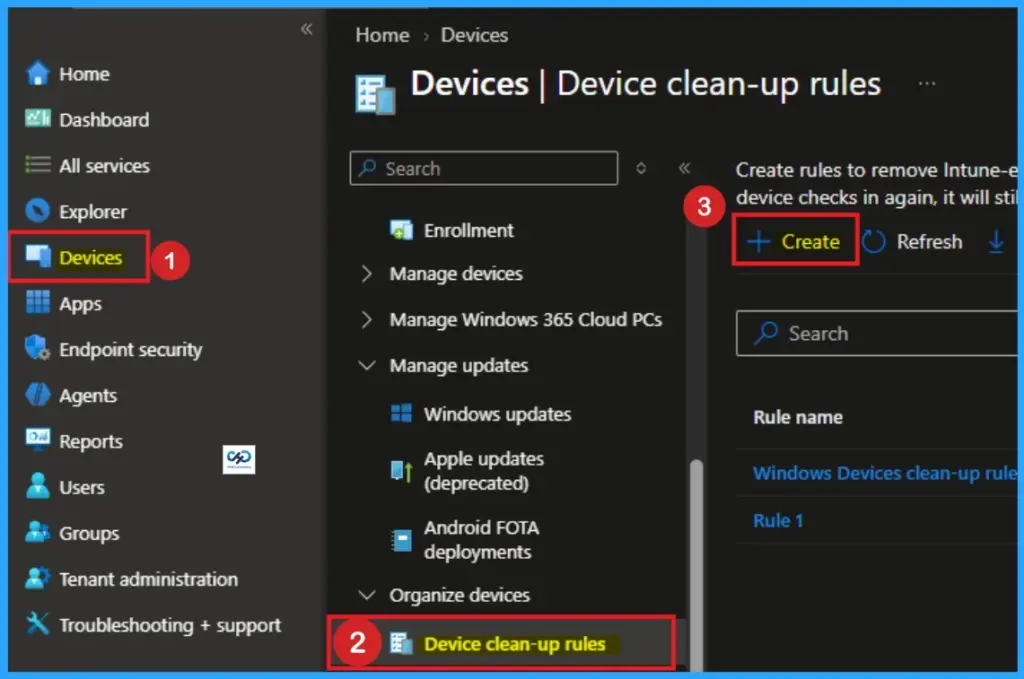Click the Groups people icon
Viewport: 1024px width, 679px height.
click(x=38, y=532)
